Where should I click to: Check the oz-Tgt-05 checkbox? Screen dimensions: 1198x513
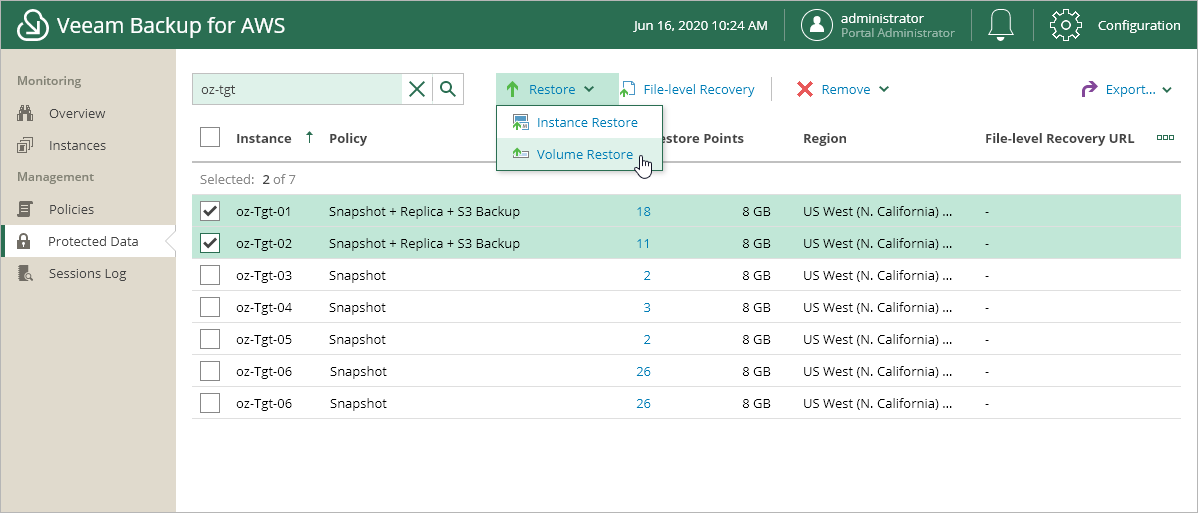click(209, 339)
